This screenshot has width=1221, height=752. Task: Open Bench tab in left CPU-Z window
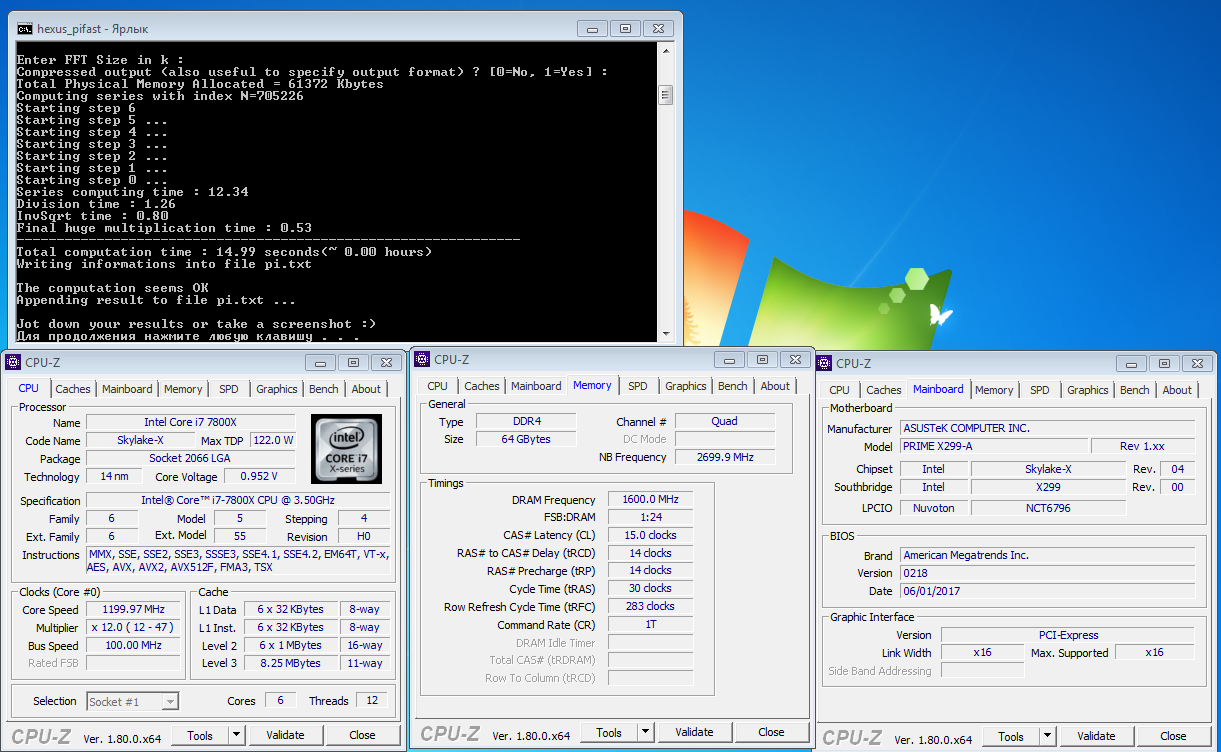pos(324,389)
